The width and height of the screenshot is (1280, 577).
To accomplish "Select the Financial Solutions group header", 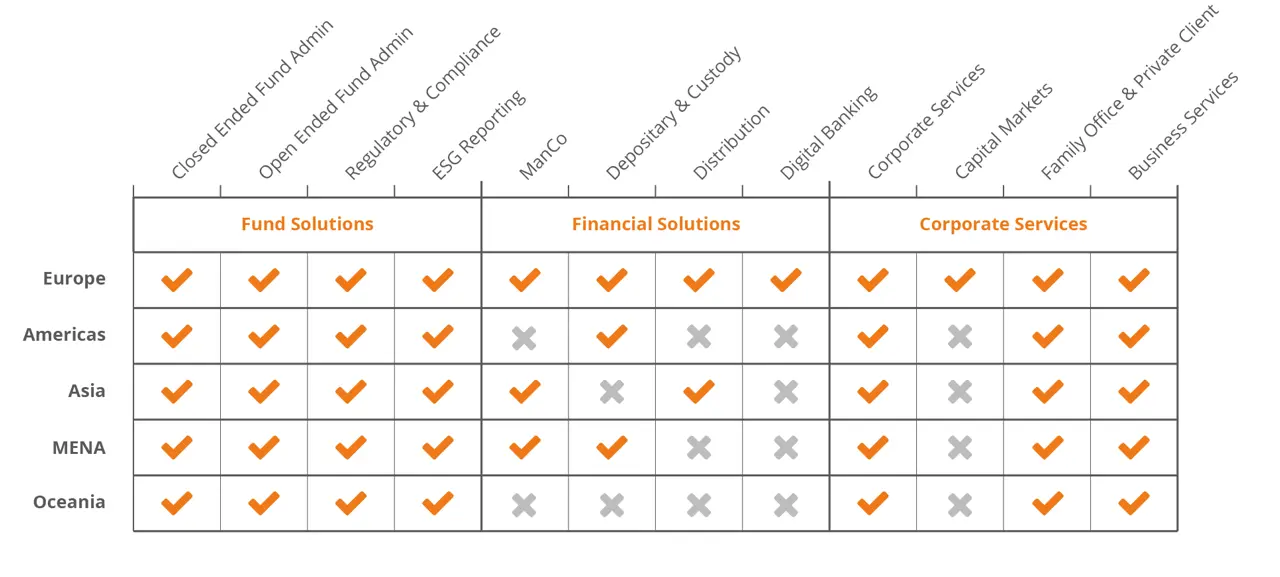I will [656, 224].
